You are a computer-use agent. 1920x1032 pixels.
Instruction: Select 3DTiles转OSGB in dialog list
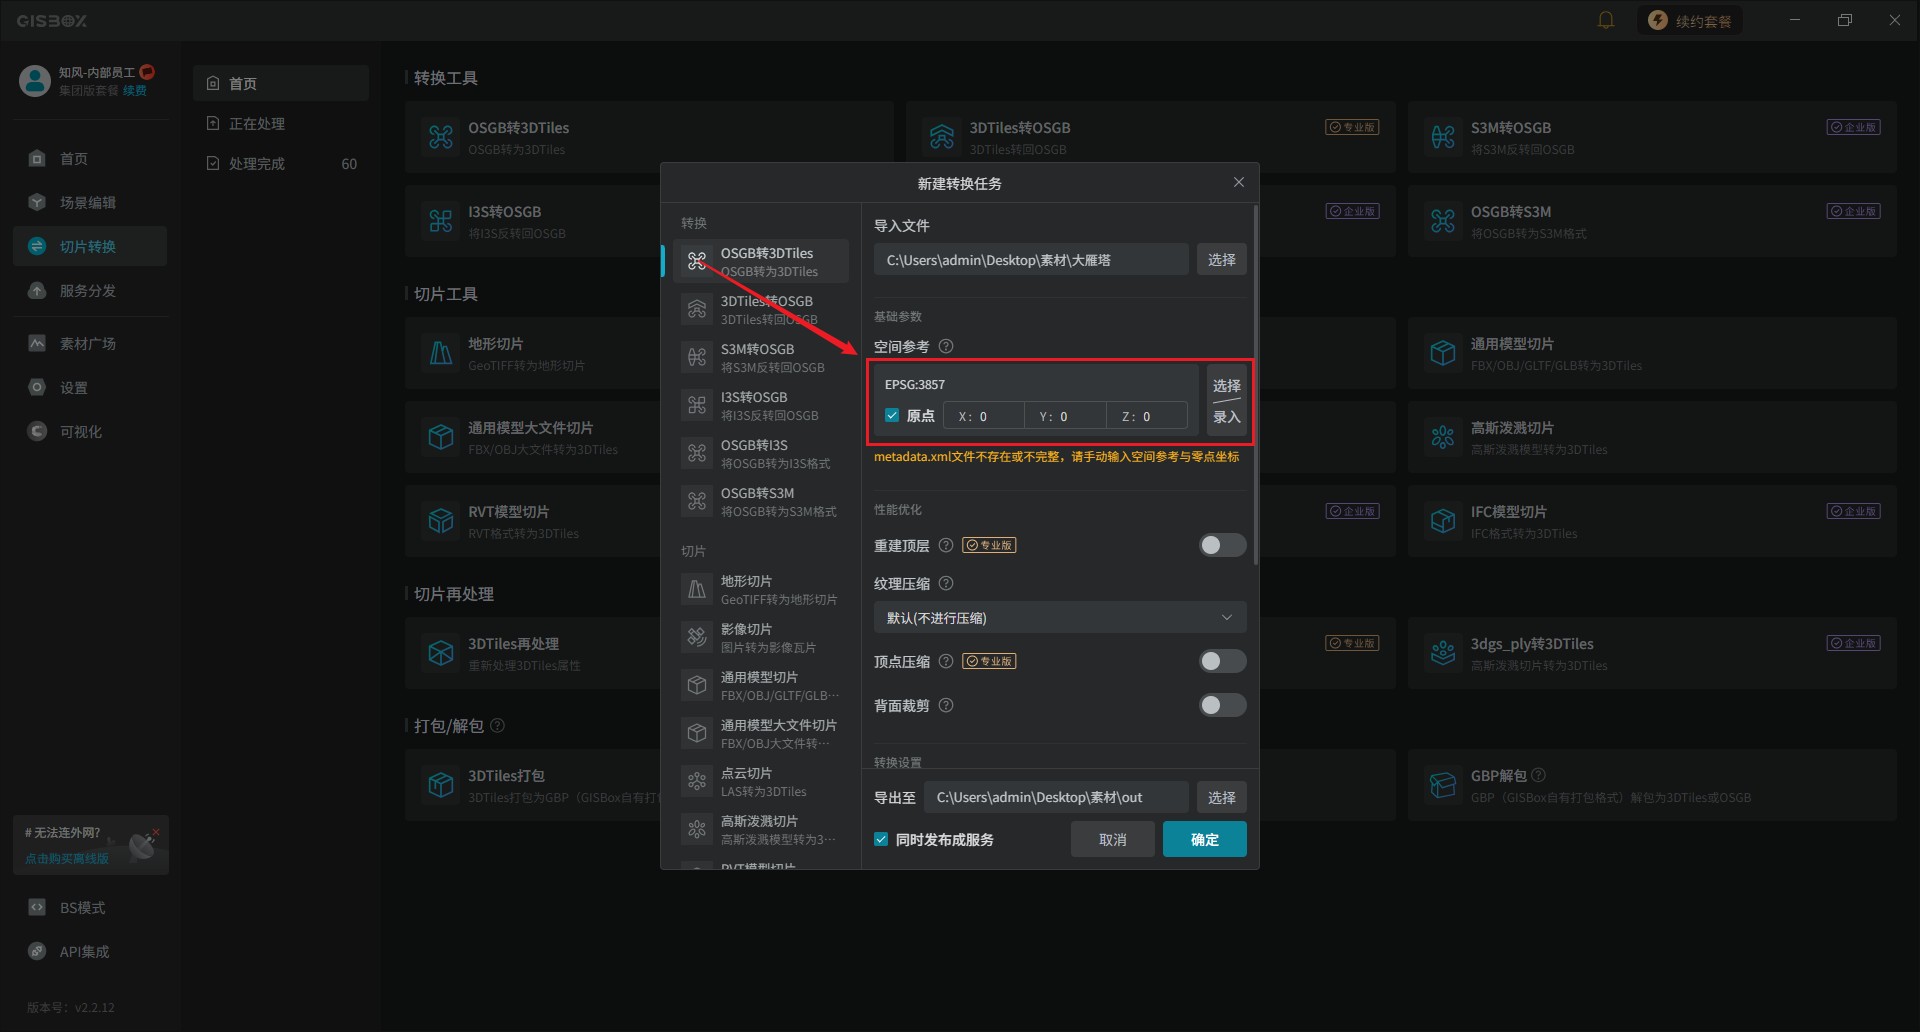click(761, 310)
